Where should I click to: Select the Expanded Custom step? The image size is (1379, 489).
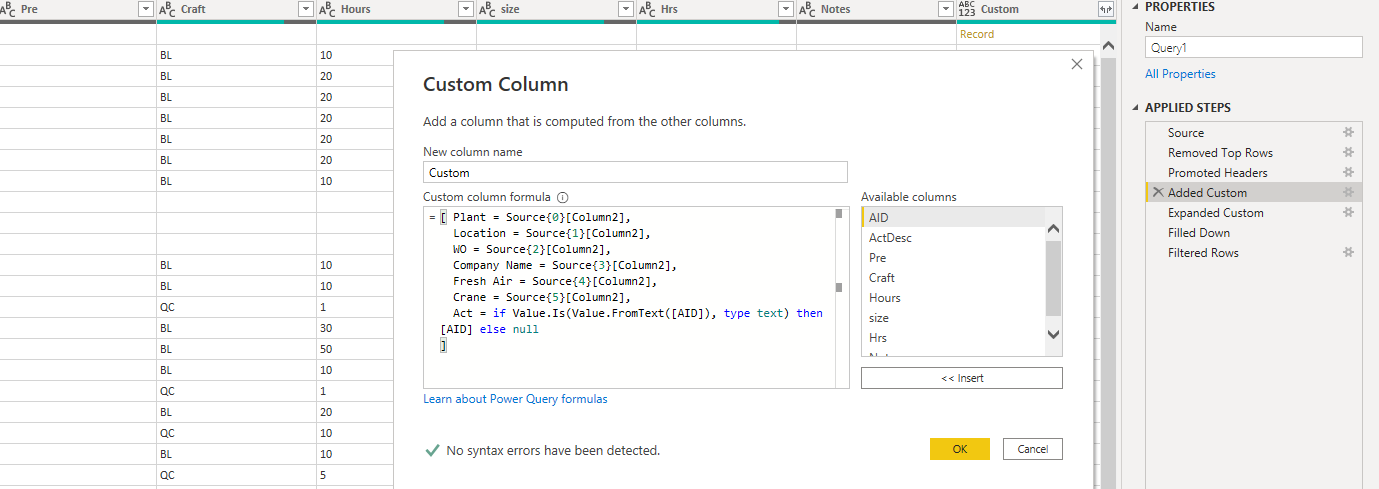pyautogui.click(x=1252, y=213)
